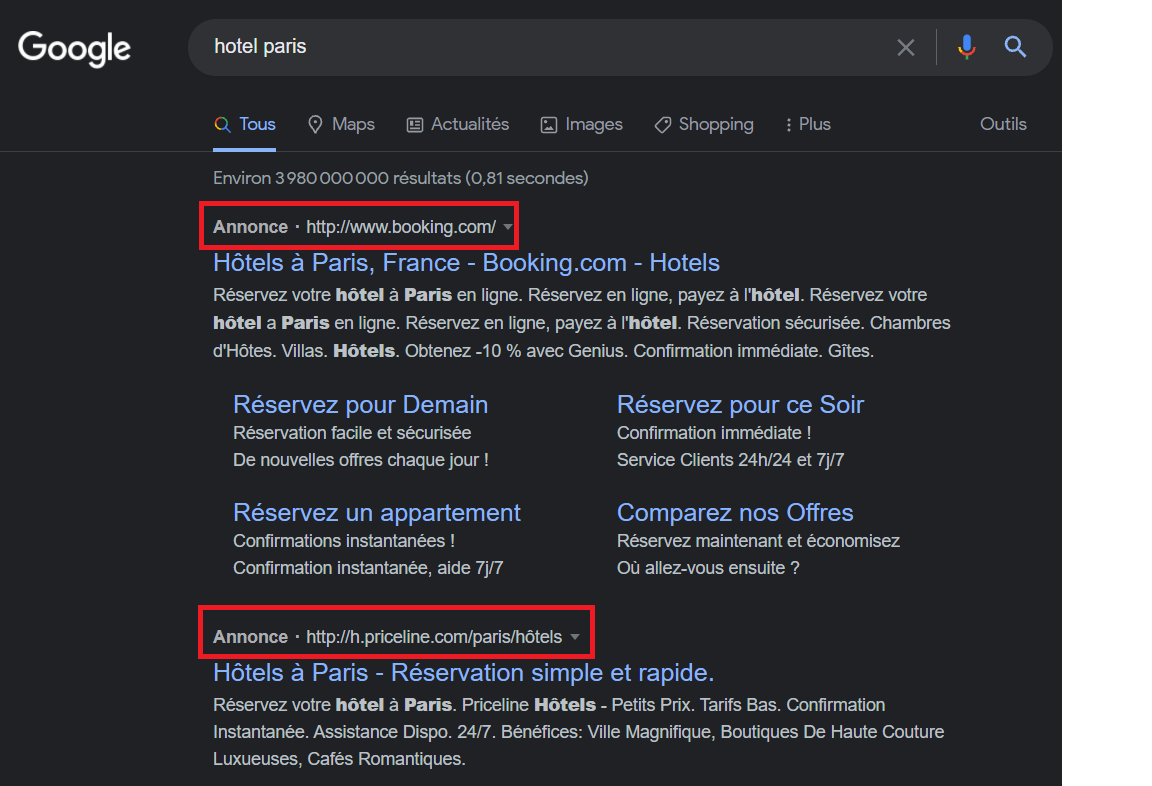Click the Shopping tag icon
This screenshot has height=786, width=1152.
[663, 125]
